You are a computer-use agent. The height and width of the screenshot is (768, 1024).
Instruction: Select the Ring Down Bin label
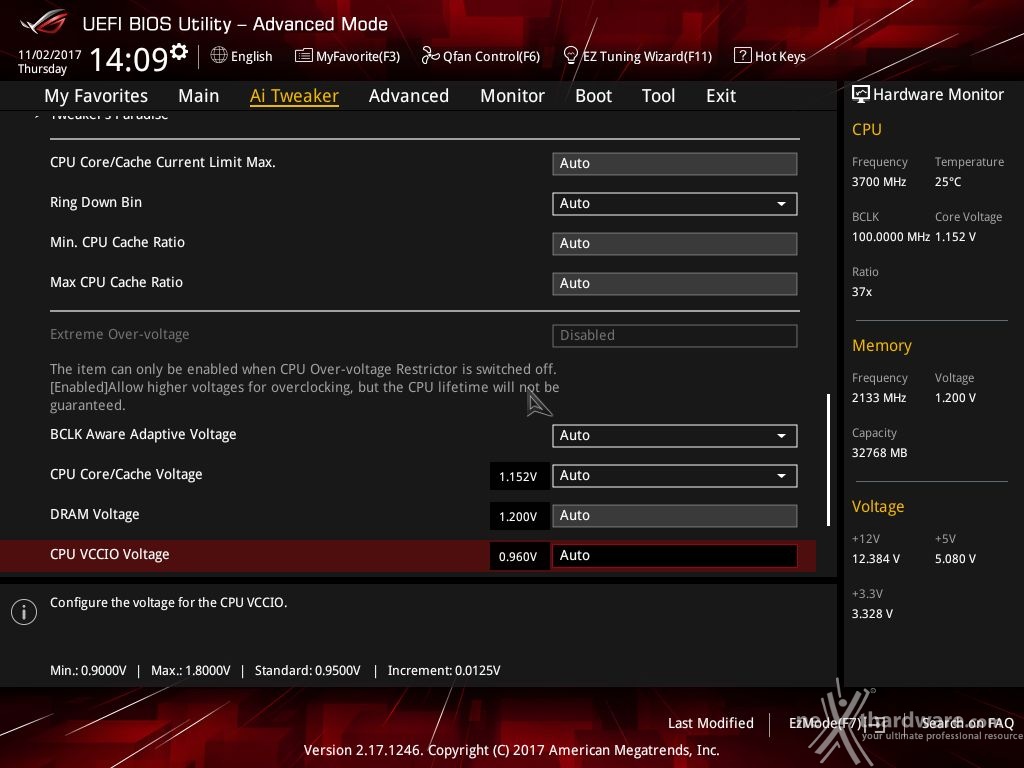click(96, 202)
